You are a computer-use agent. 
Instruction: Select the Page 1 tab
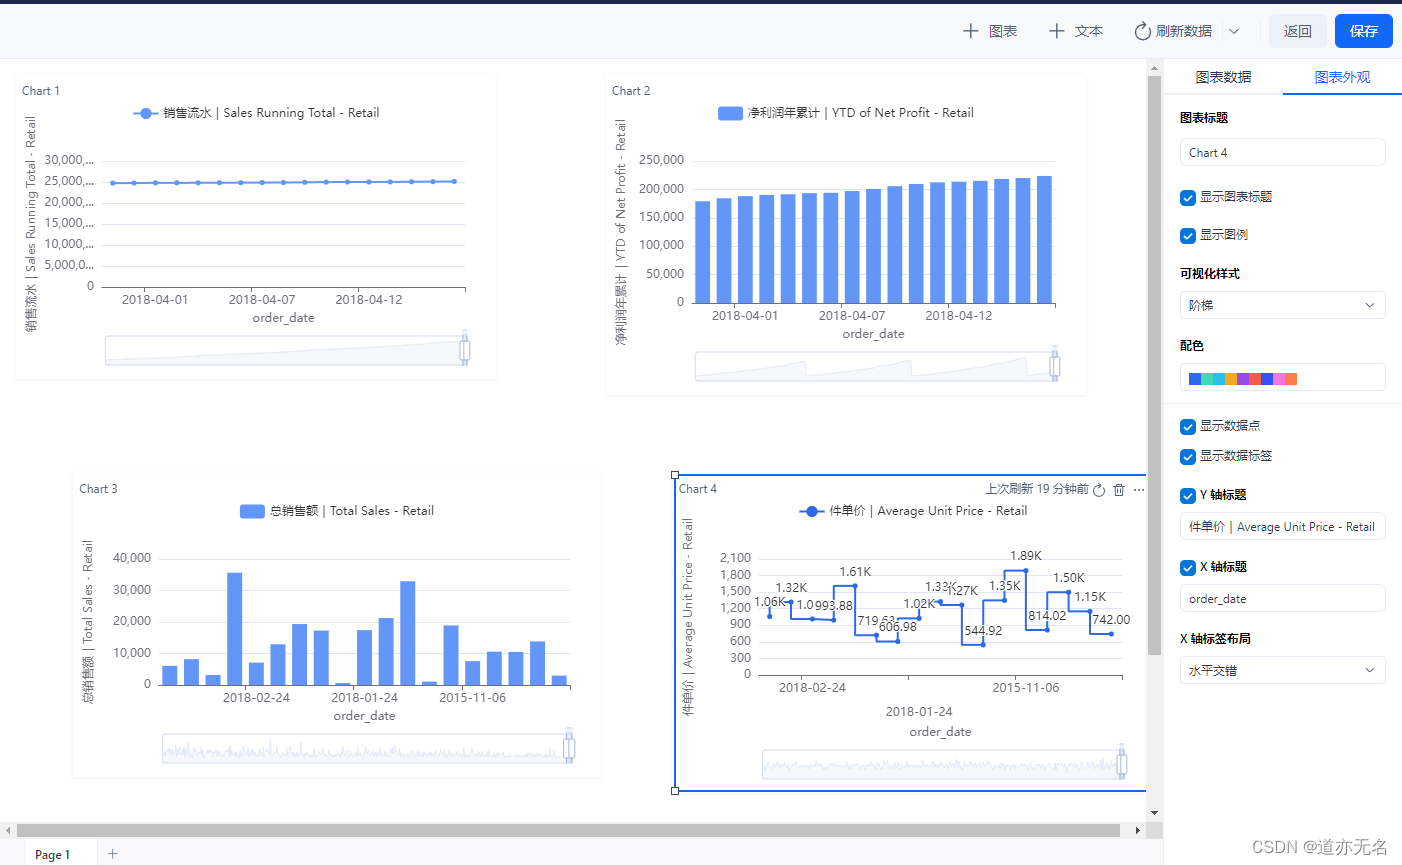coord(53,854)
